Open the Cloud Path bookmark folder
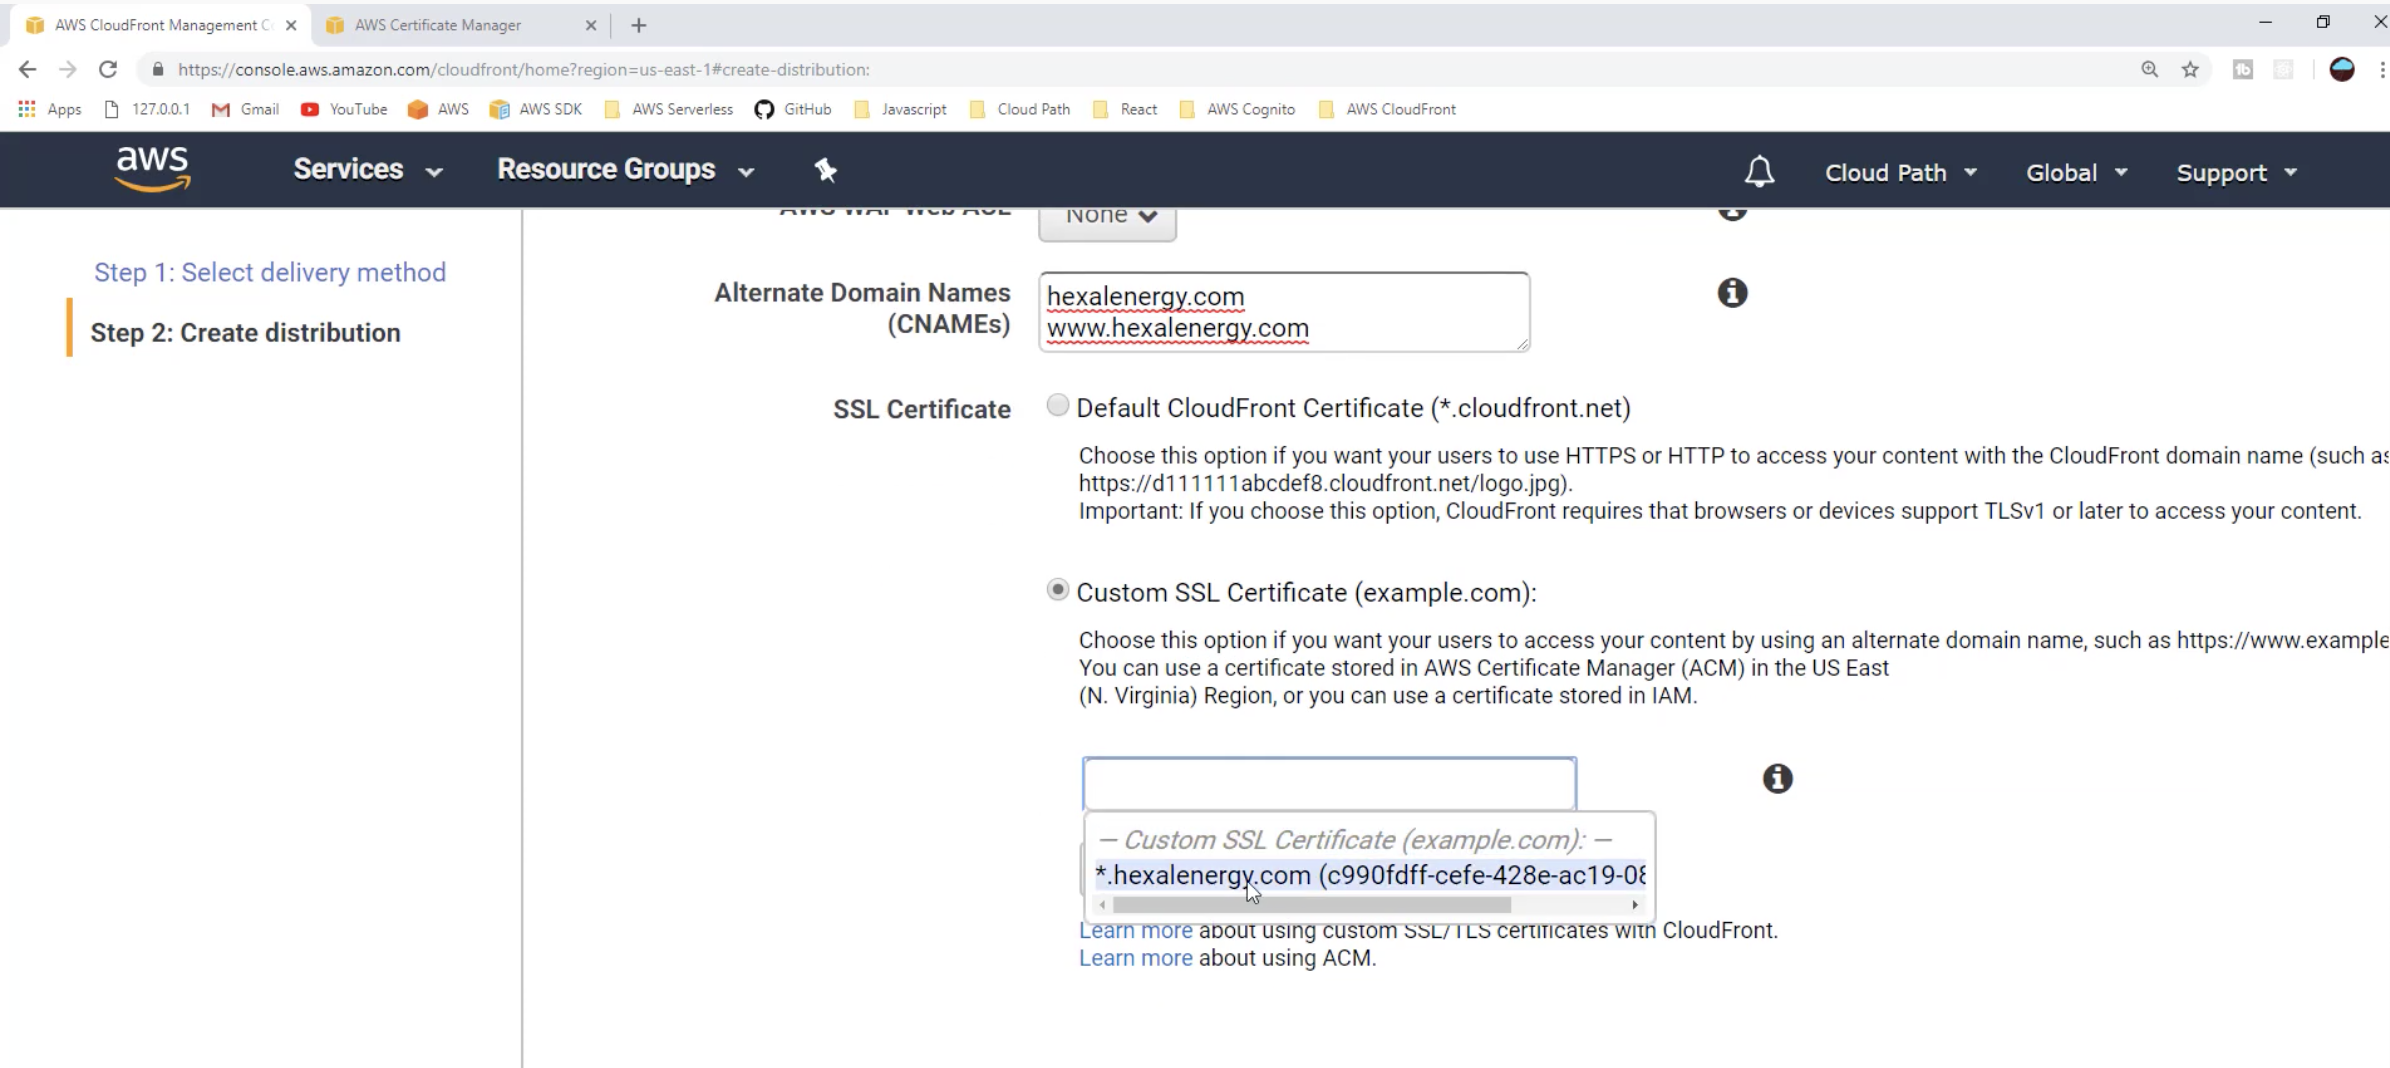Viewport: 2390px width, 1068px height. point(1020,109)
